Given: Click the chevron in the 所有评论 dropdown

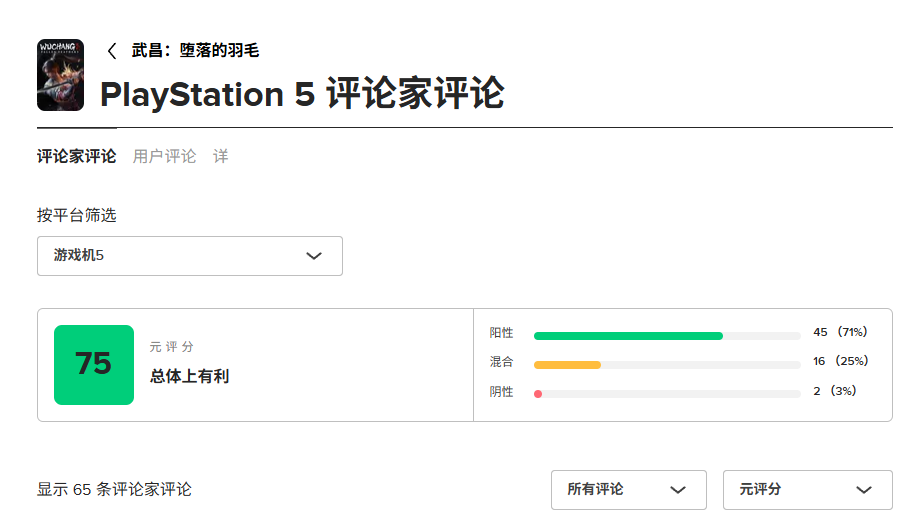Looking at the screenshot, I should [x=678, y=490].
